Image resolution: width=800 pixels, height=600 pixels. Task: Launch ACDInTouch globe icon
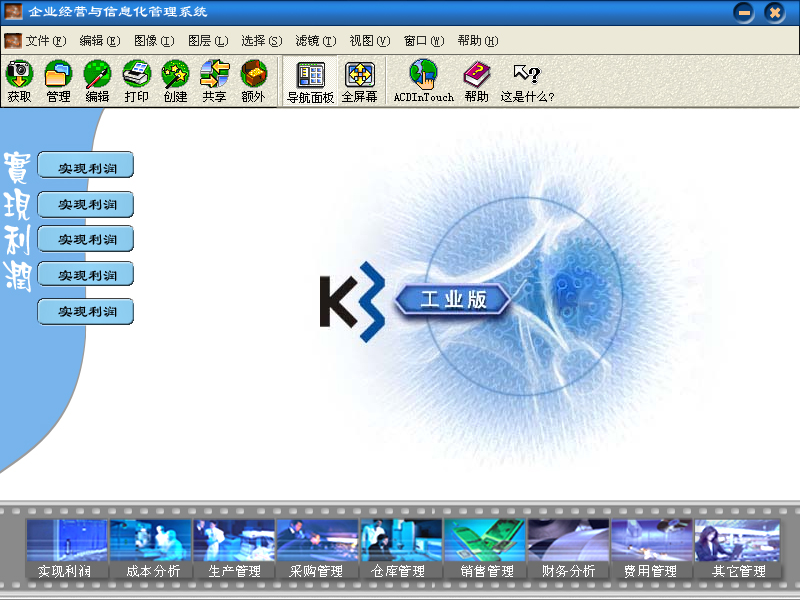point(423,81)
